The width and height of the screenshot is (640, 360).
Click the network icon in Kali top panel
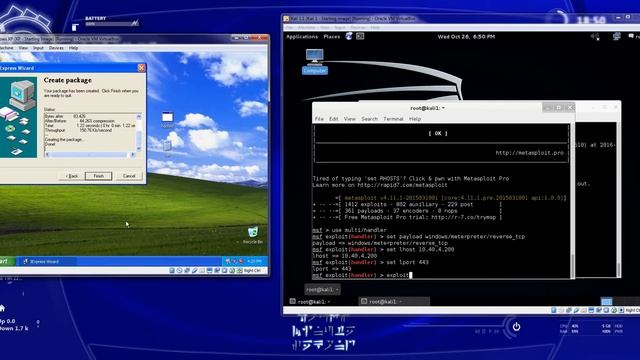(x=617, y=37)
